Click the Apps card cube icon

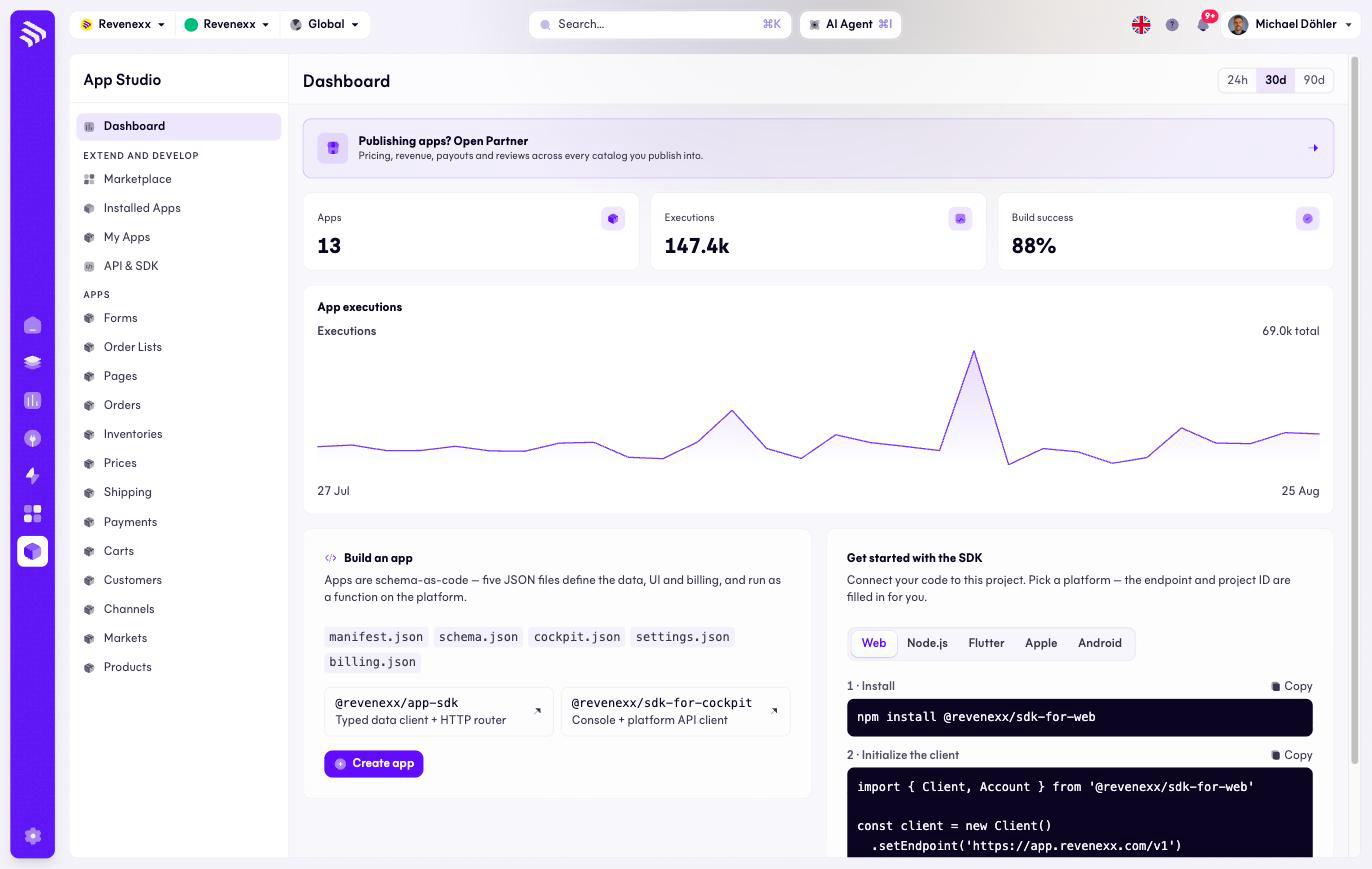[x=613, y=219]
